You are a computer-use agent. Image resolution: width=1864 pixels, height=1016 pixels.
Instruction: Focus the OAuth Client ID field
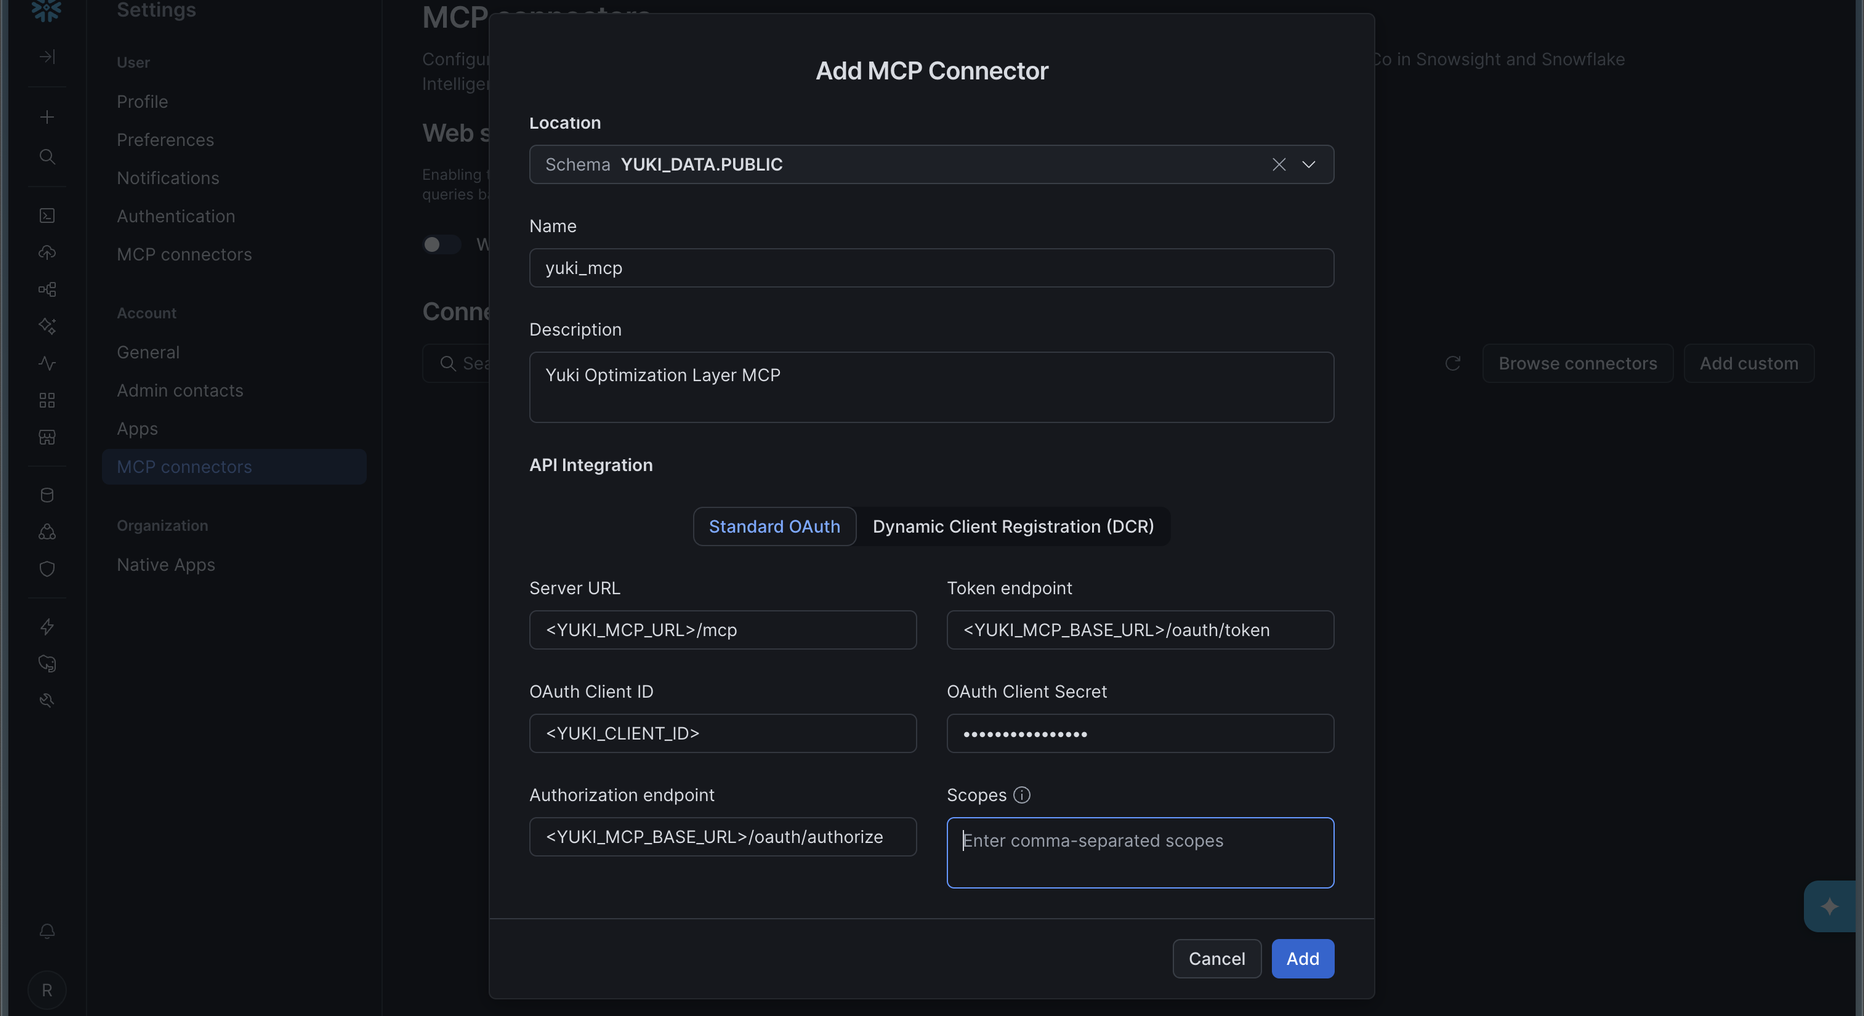pos(722,733)
